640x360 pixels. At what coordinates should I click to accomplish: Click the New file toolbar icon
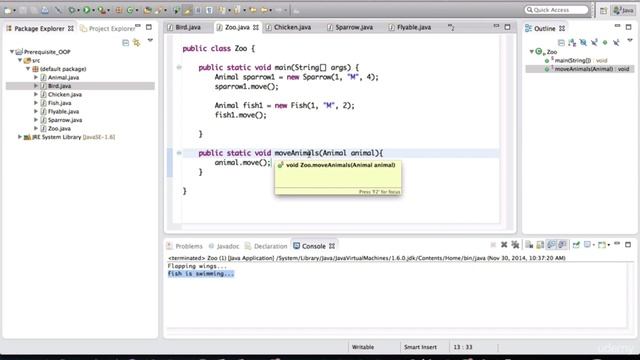tap(7, 10)
